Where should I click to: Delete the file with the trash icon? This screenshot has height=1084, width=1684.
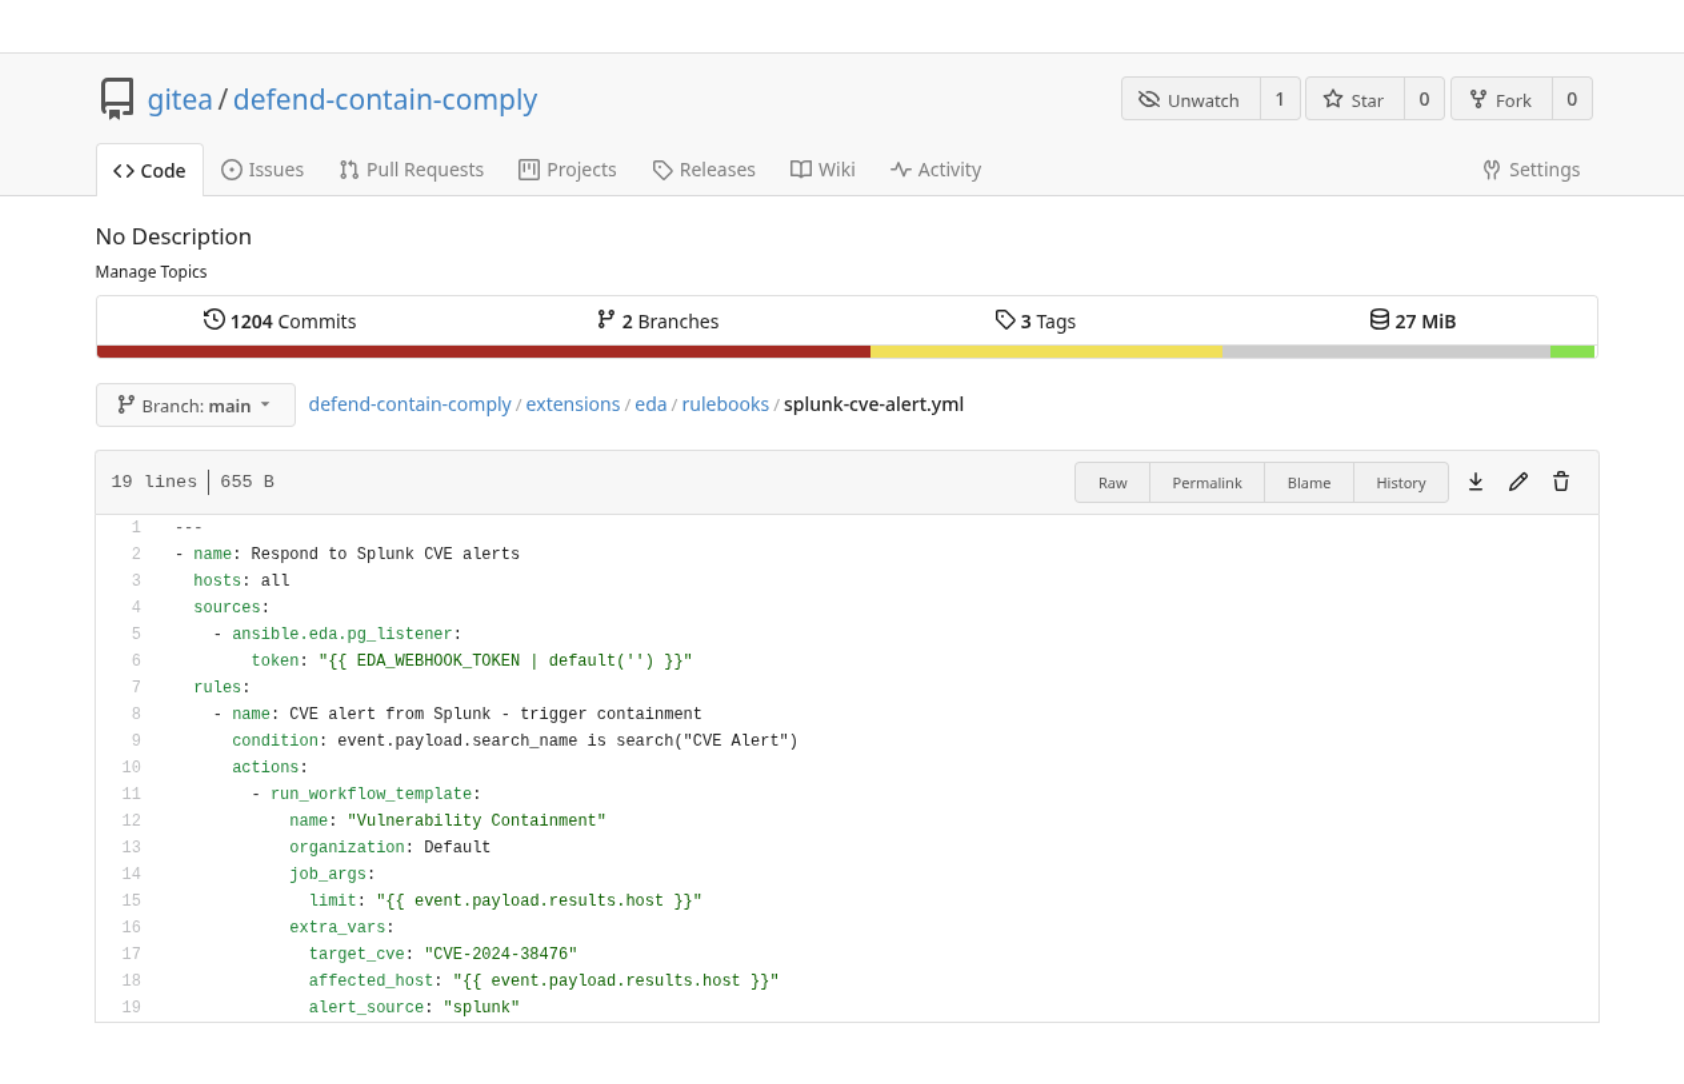coord(1561,482)
